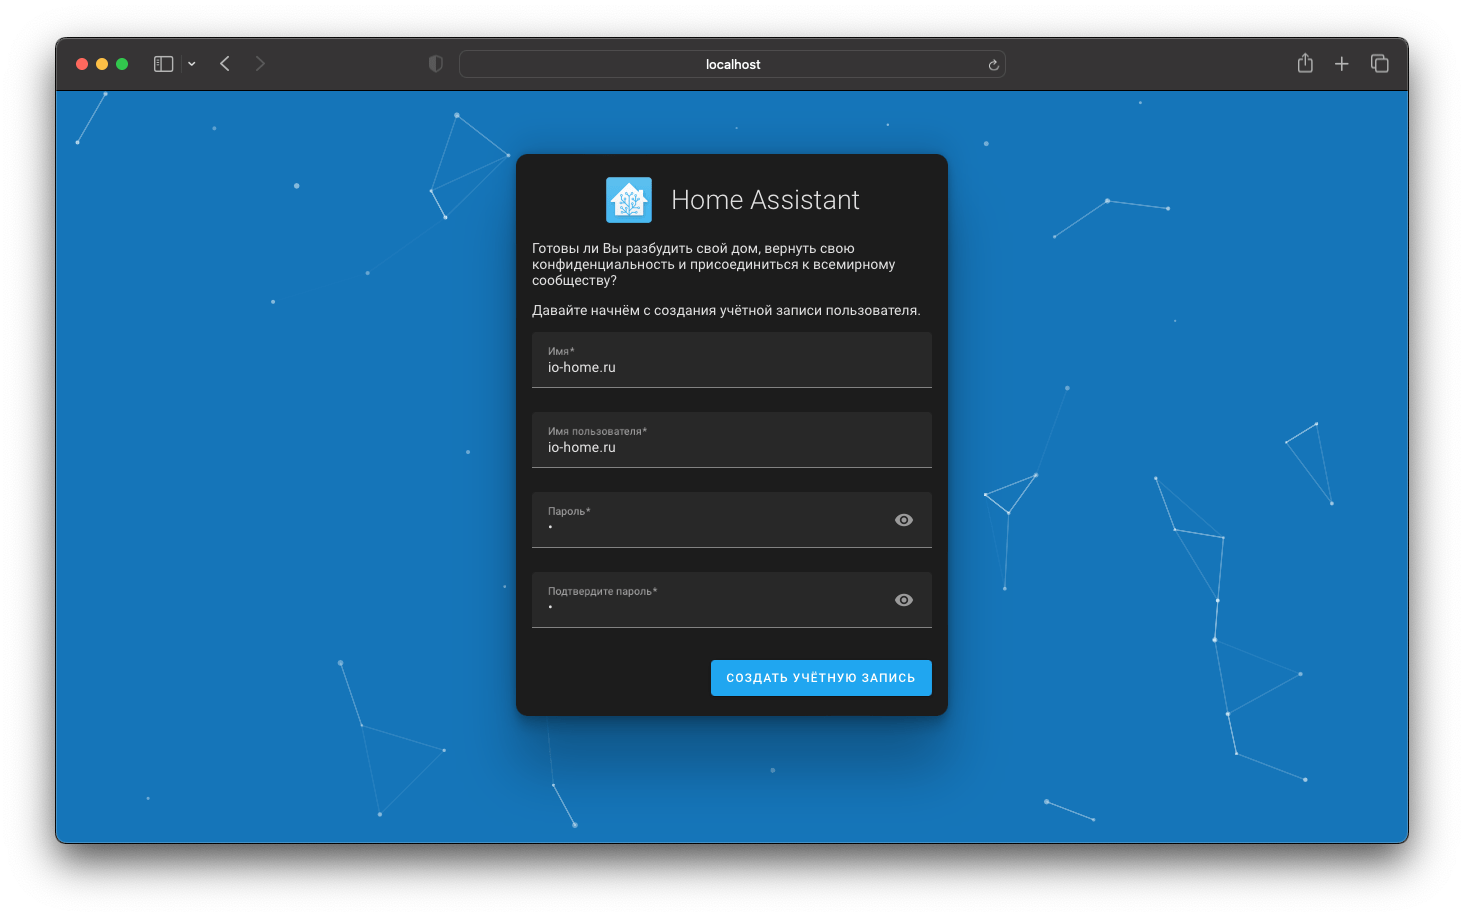Click the yellow minimize traffic light control

pyautogui.click(x=101, y=63)
